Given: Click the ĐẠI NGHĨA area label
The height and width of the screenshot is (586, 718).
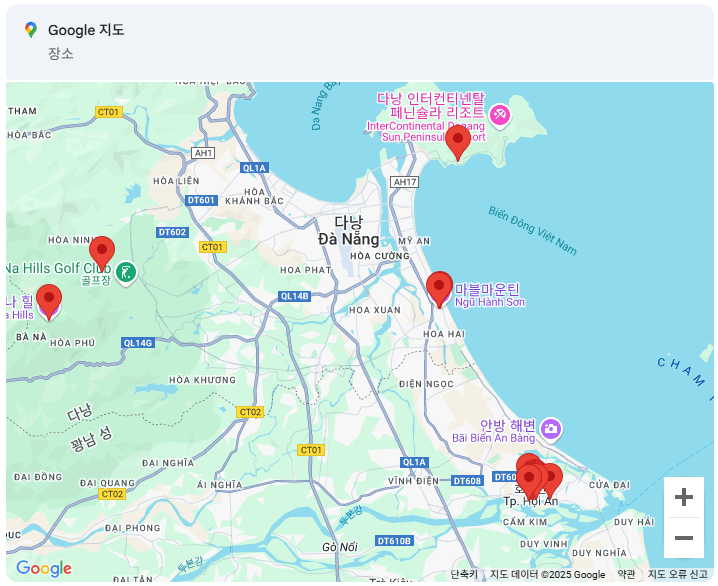Looking at the screenshot, I should (168, 463).
